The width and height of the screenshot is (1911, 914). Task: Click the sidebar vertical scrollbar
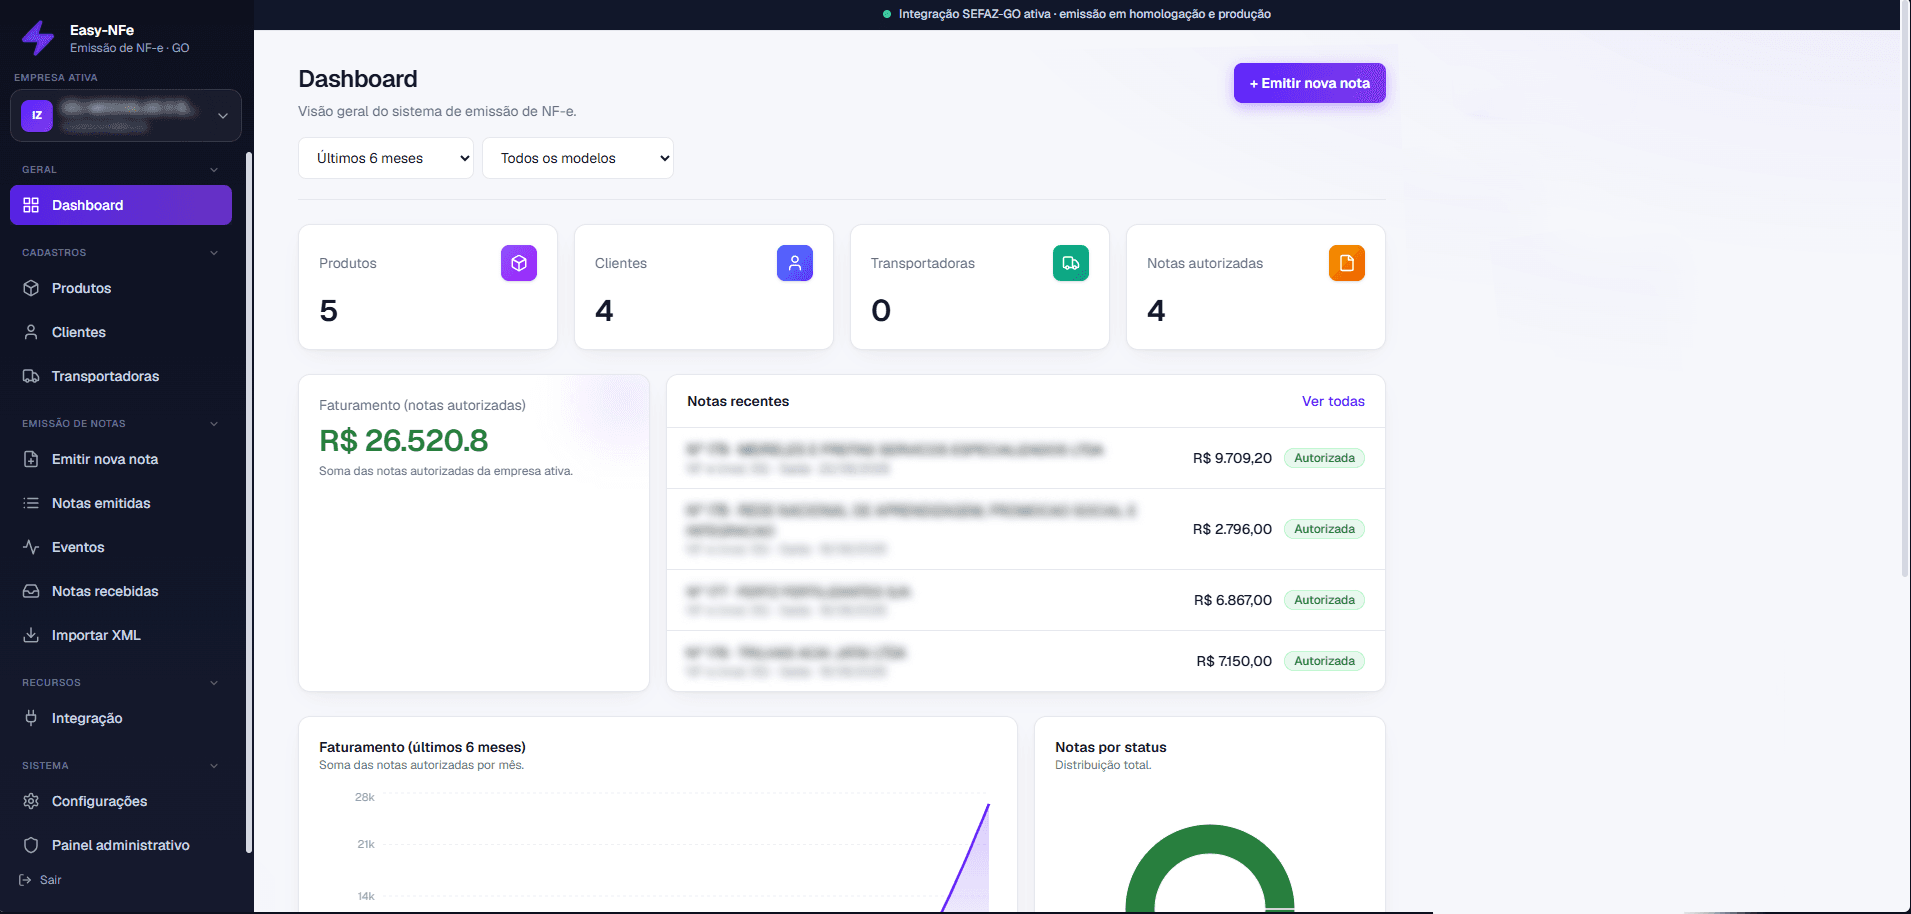point(248,503)
